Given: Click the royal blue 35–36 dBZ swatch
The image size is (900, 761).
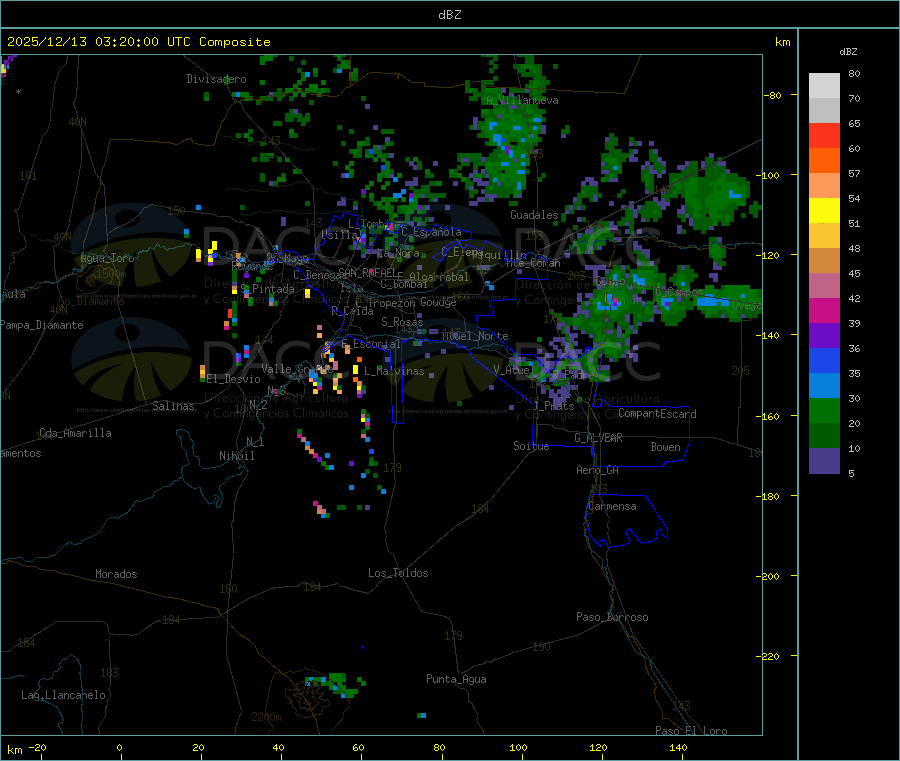Looking at the screenshot, I should pos(824,360).
